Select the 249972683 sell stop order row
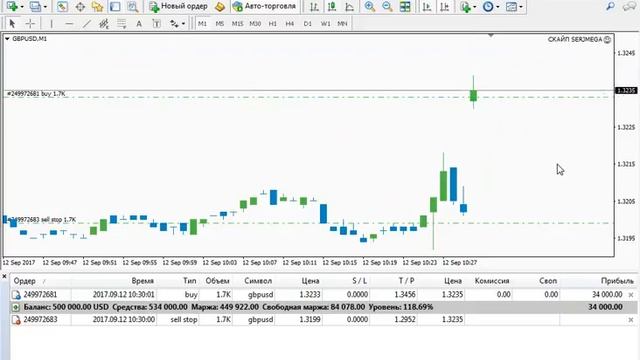Image resolution: width=640 pixels, height=360 pixels. [x=322, y=320]
